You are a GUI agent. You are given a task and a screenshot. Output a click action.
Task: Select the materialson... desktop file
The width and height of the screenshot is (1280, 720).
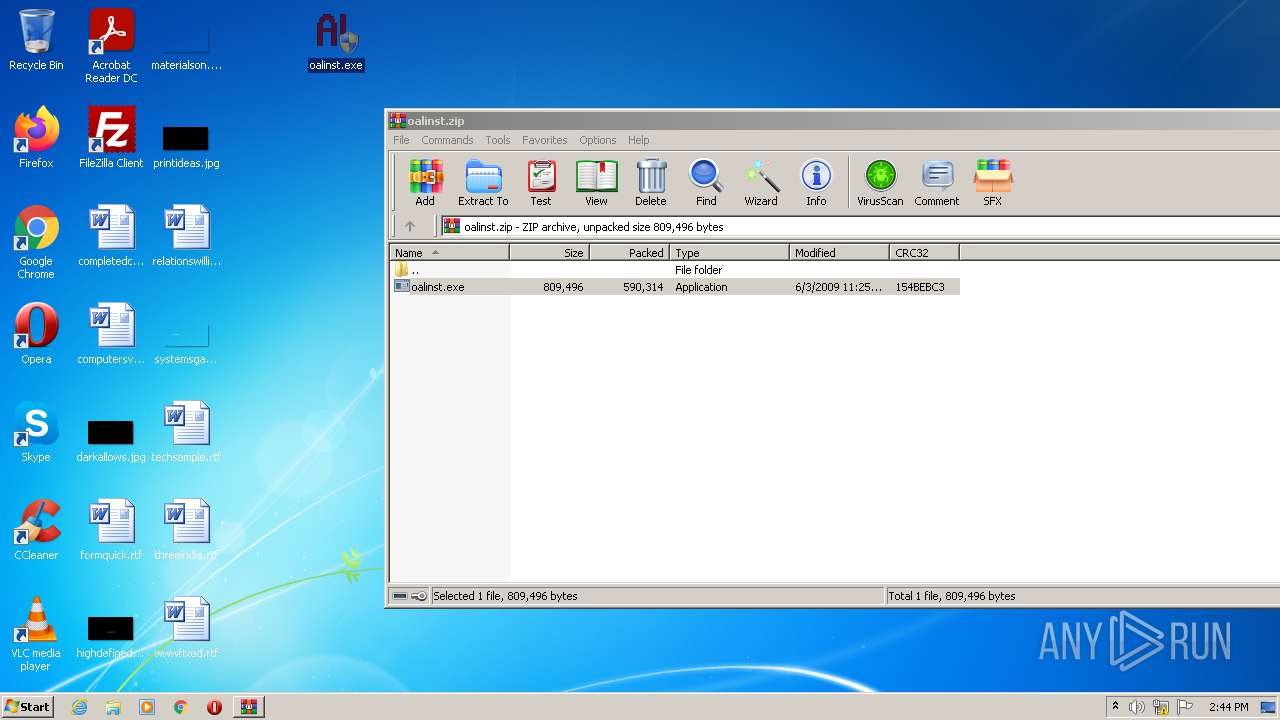(186, 48)
